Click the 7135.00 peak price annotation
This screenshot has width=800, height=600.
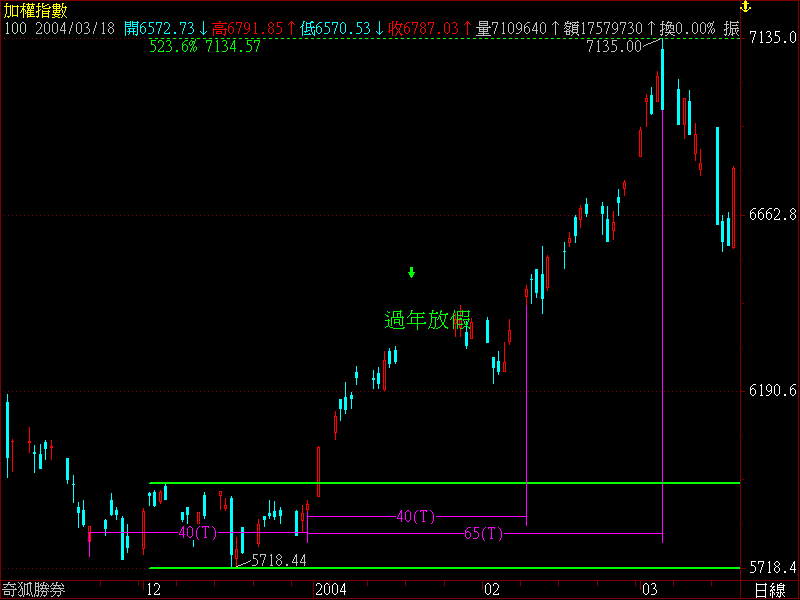pos(614,47)
